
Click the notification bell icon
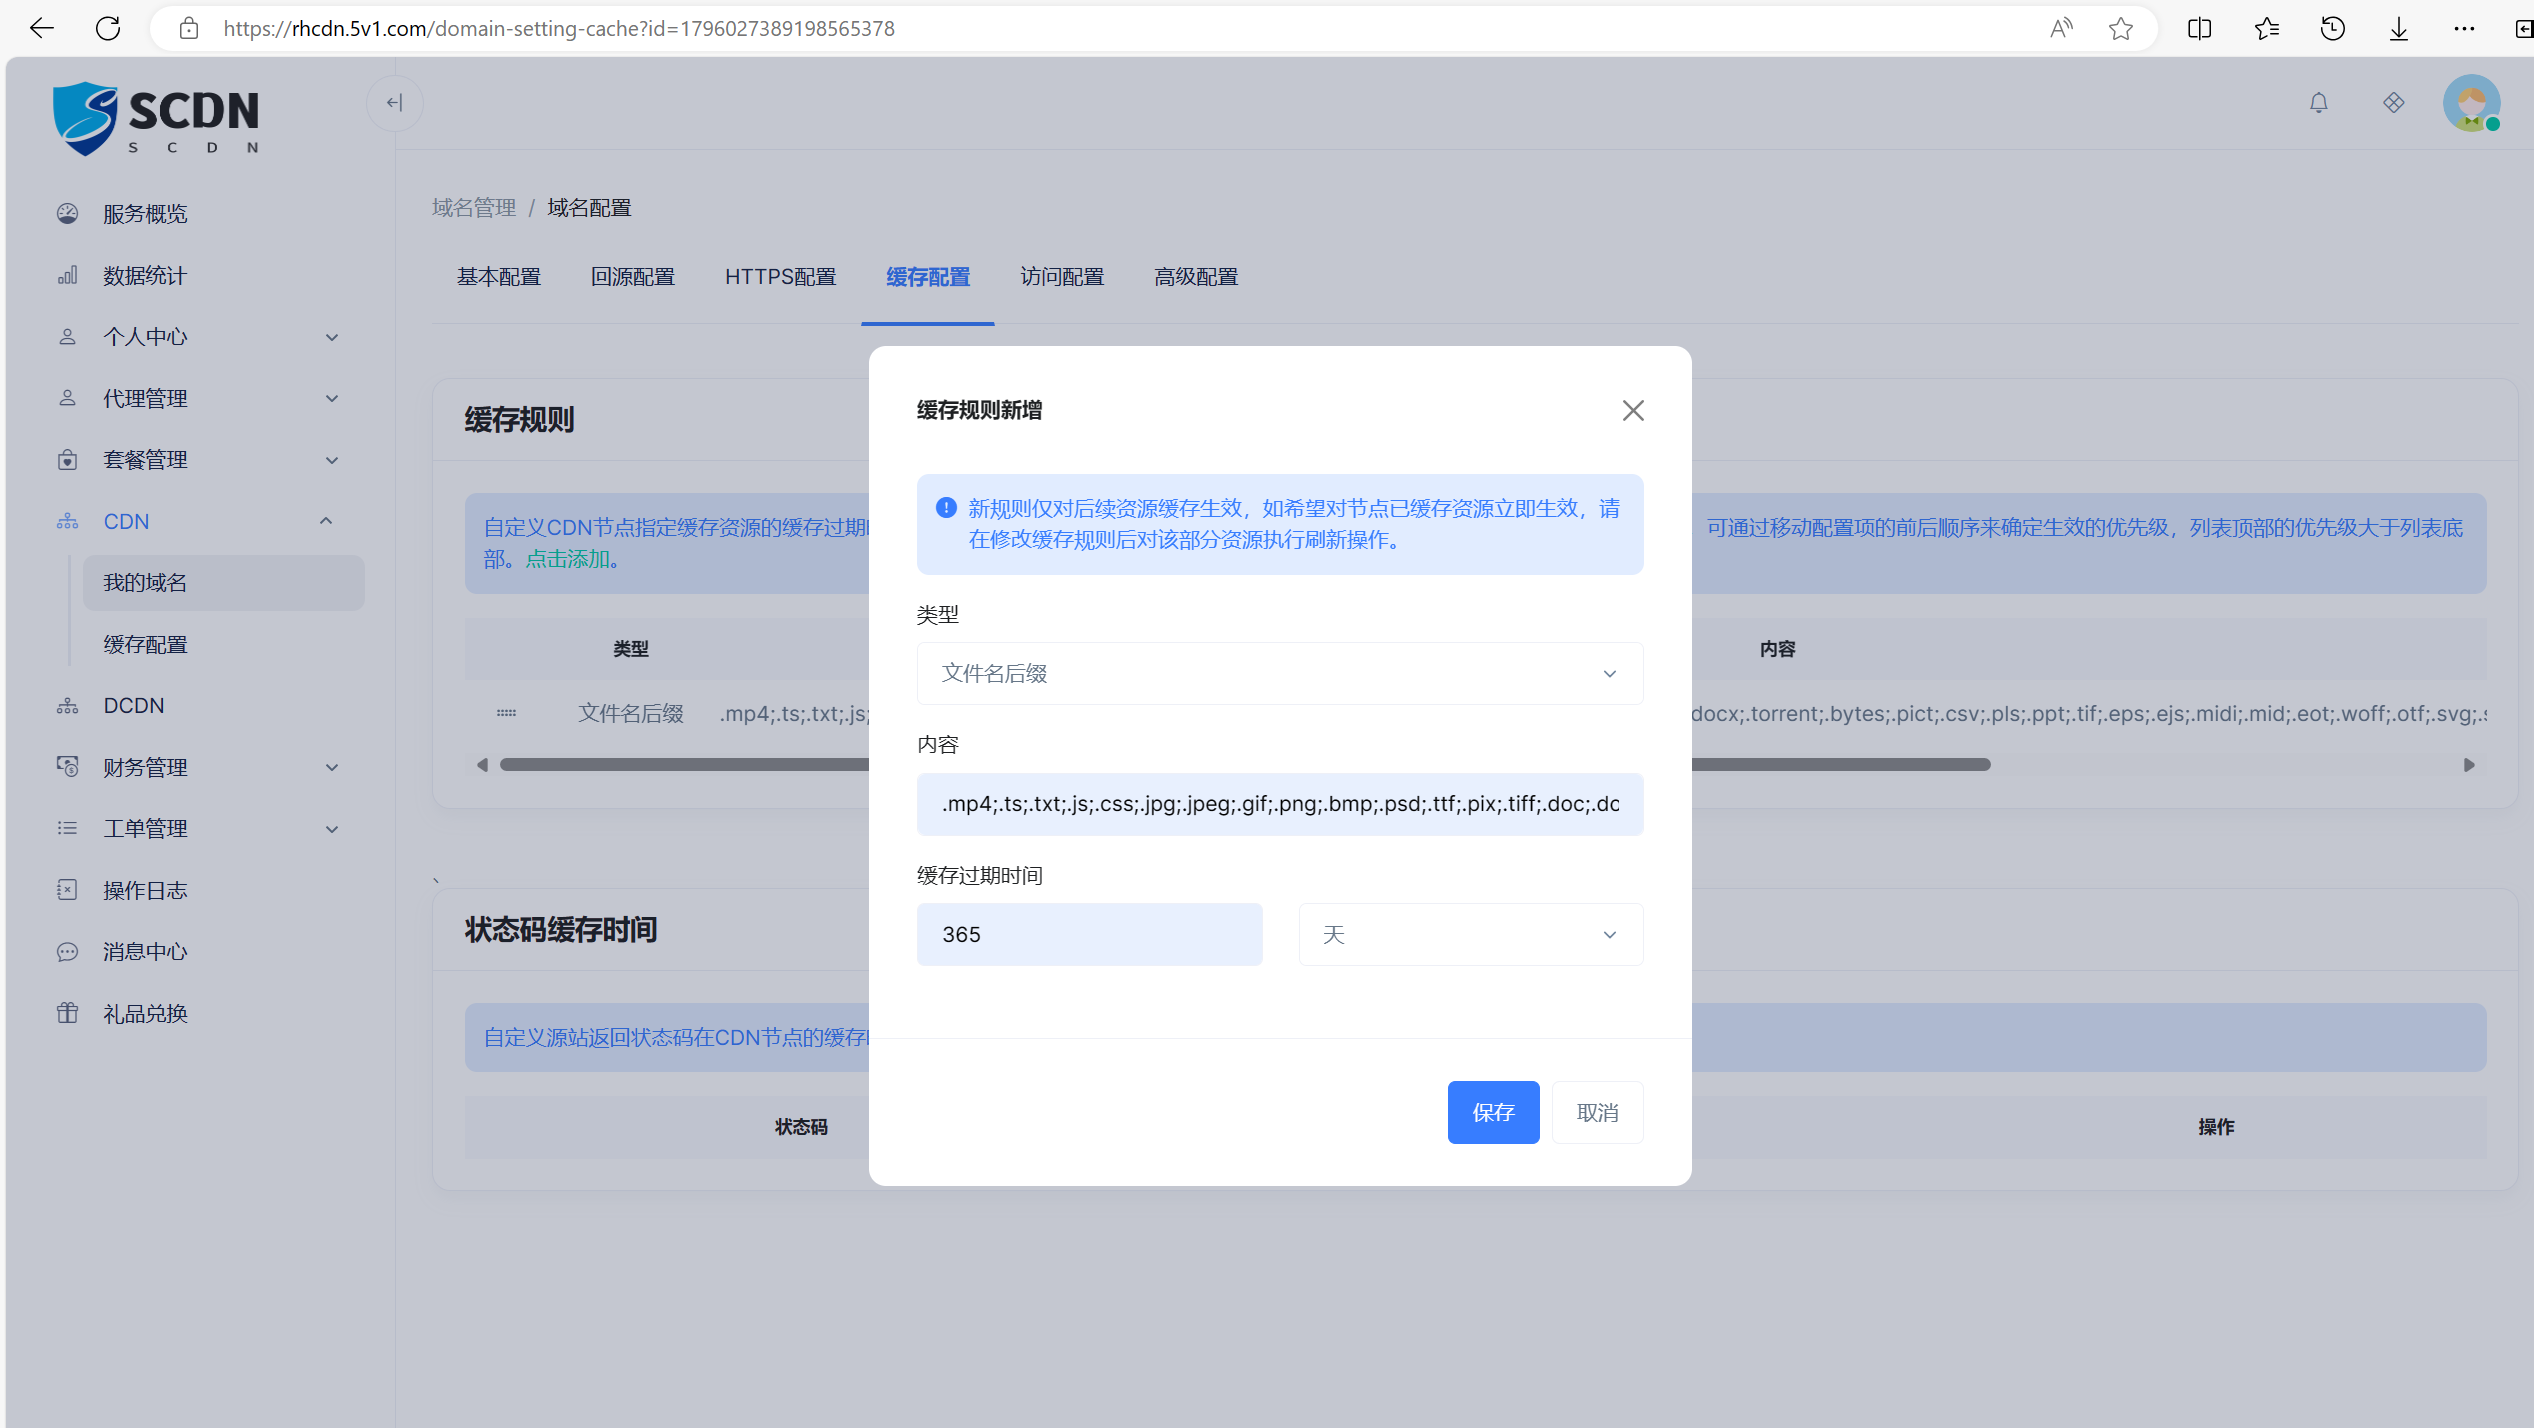point(2318,103)
